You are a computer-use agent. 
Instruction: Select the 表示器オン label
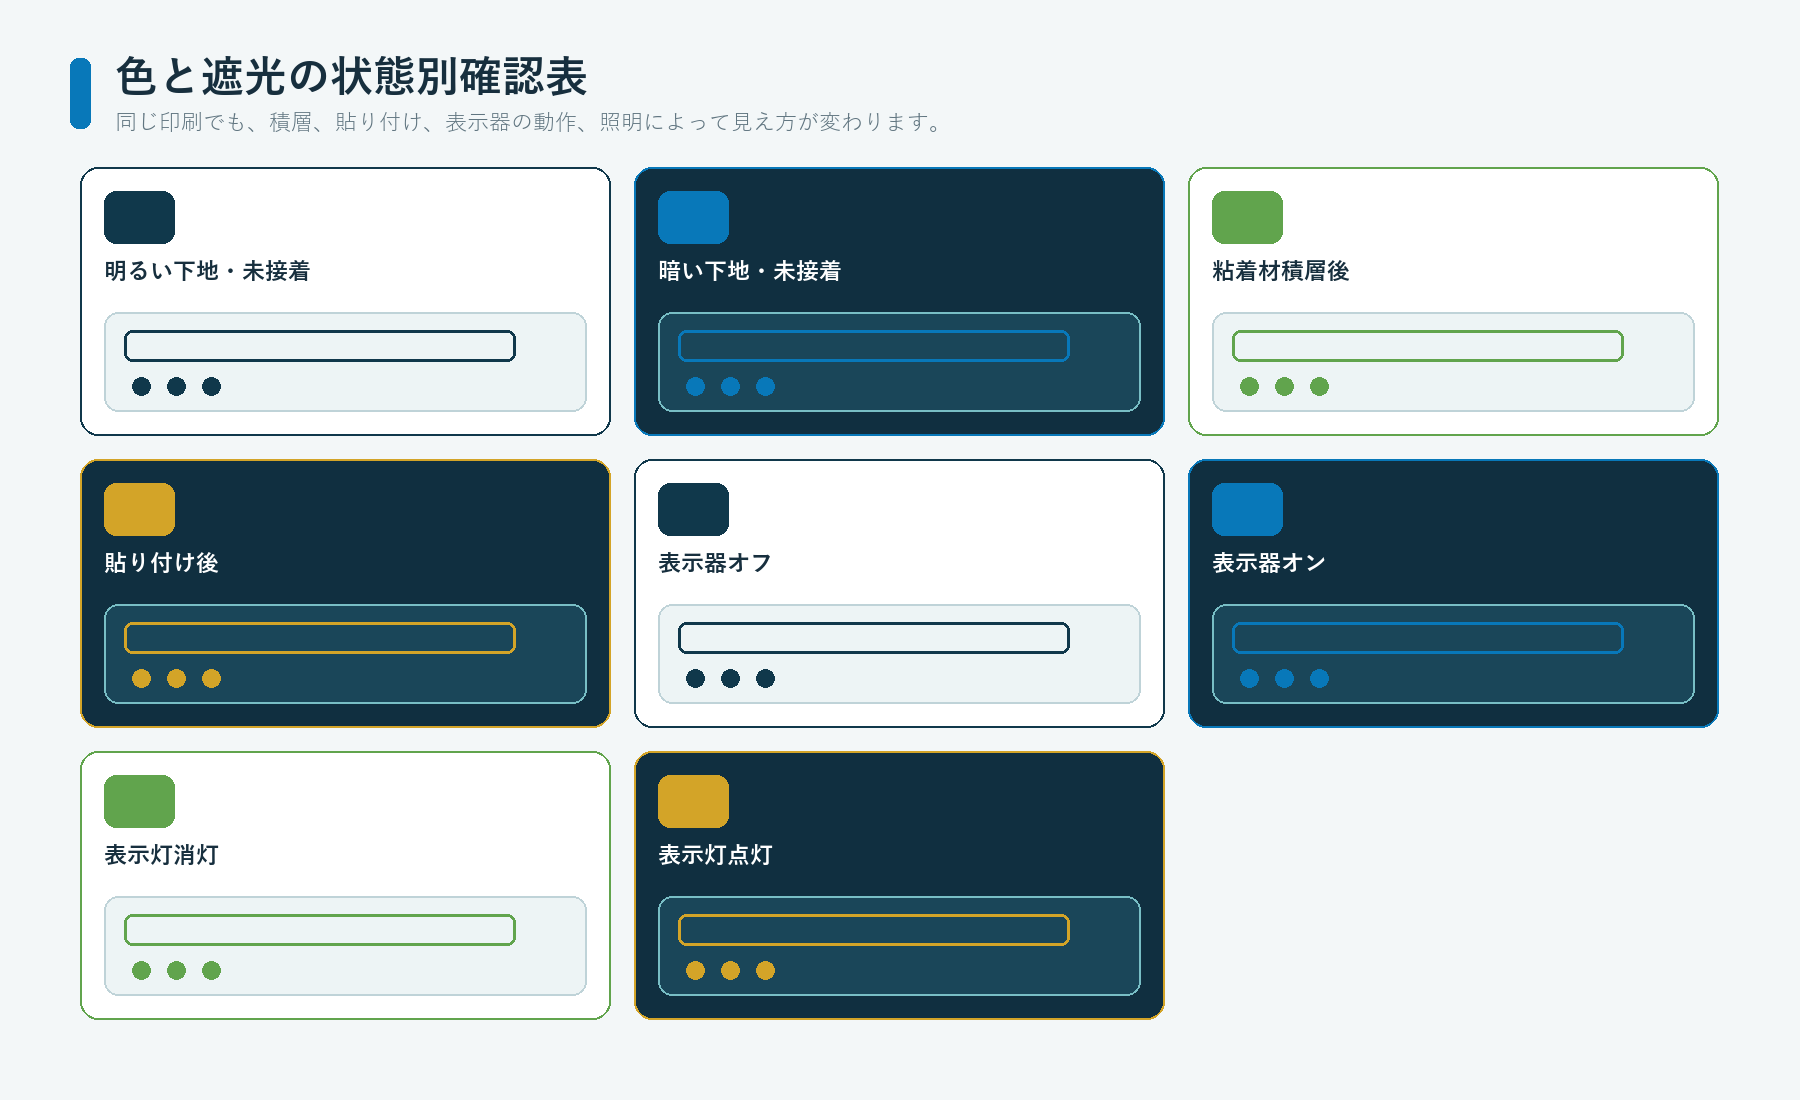(x=1269, y=563)
